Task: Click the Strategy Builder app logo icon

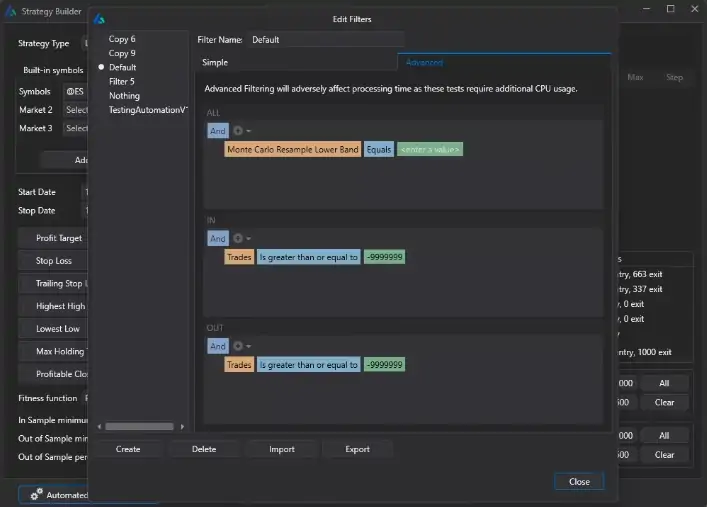Action: pyautogui.click(x=9, y=9)
